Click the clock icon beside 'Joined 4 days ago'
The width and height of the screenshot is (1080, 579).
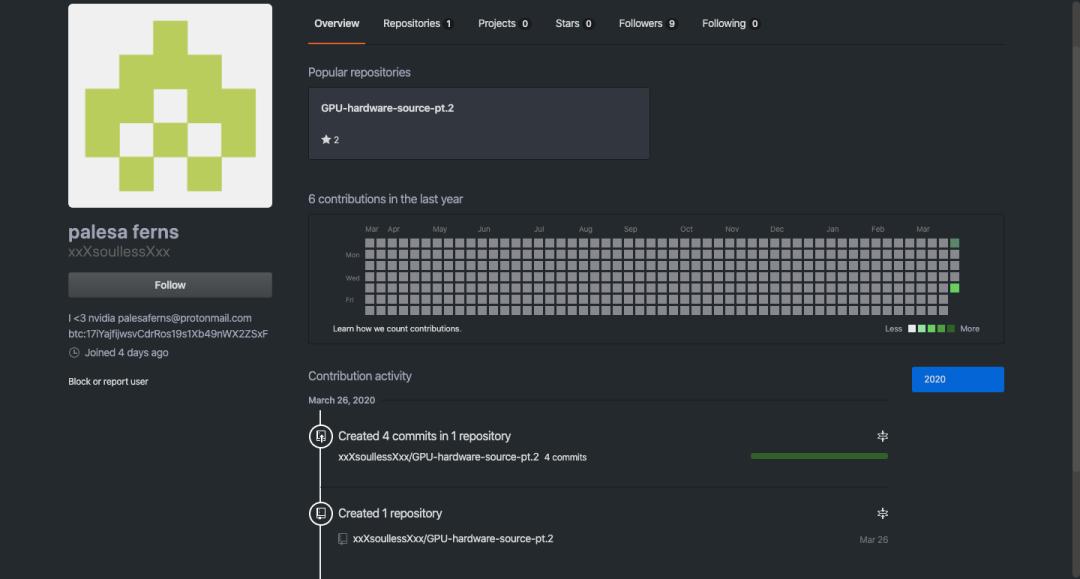[x=74, y=353]
